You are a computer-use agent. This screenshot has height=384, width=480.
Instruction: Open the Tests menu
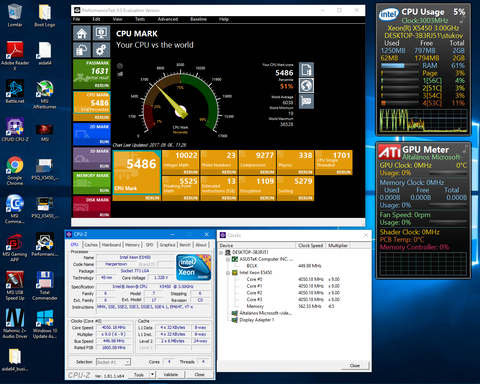point(140,19)
